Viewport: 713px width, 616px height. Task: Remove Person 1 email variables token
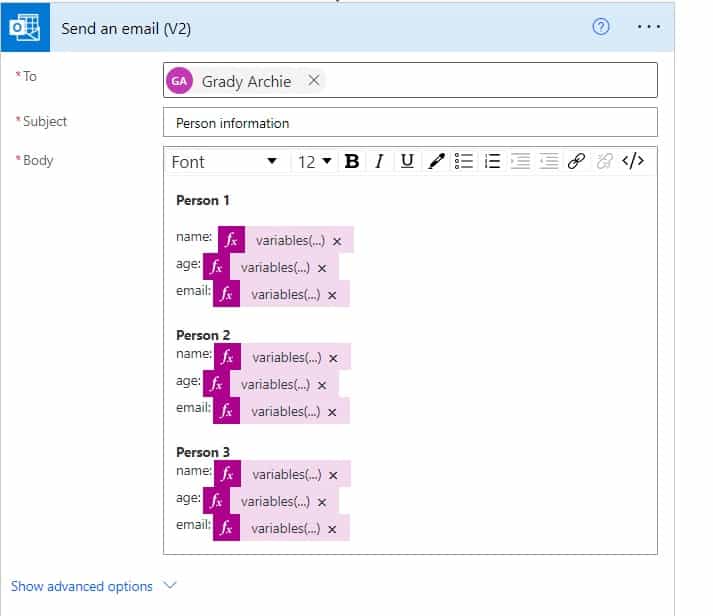click(x=332, y=295)
